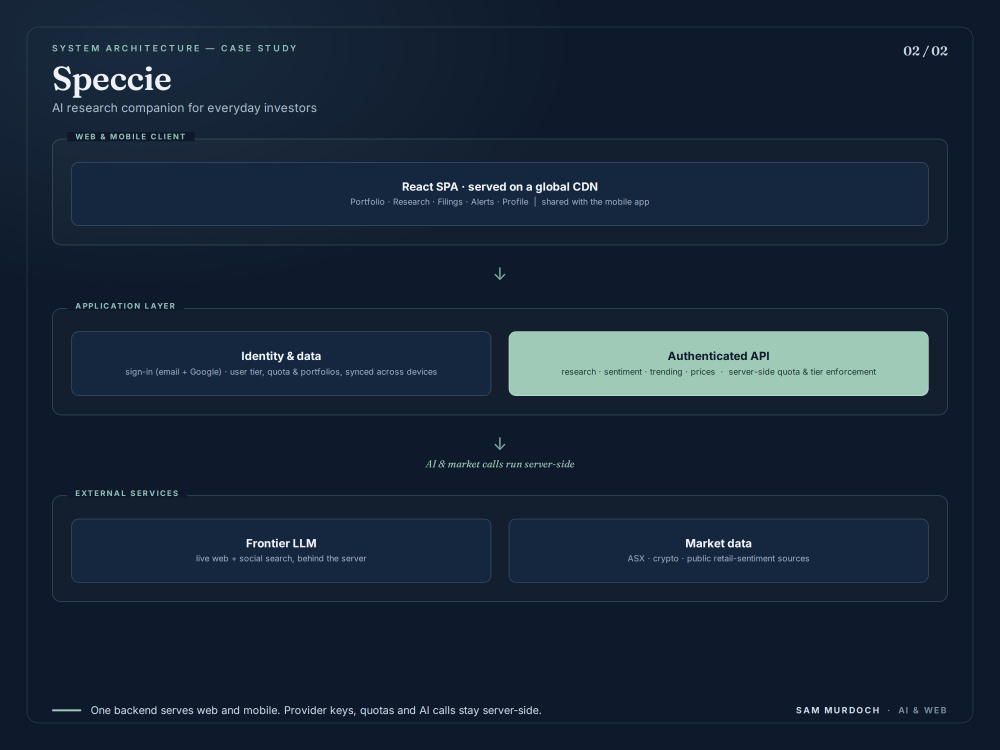The height and width of the screenshot is (750, 1000).
Task: Click the 'EXTERNAL SERVICES' section label
Action: [127, 494]
